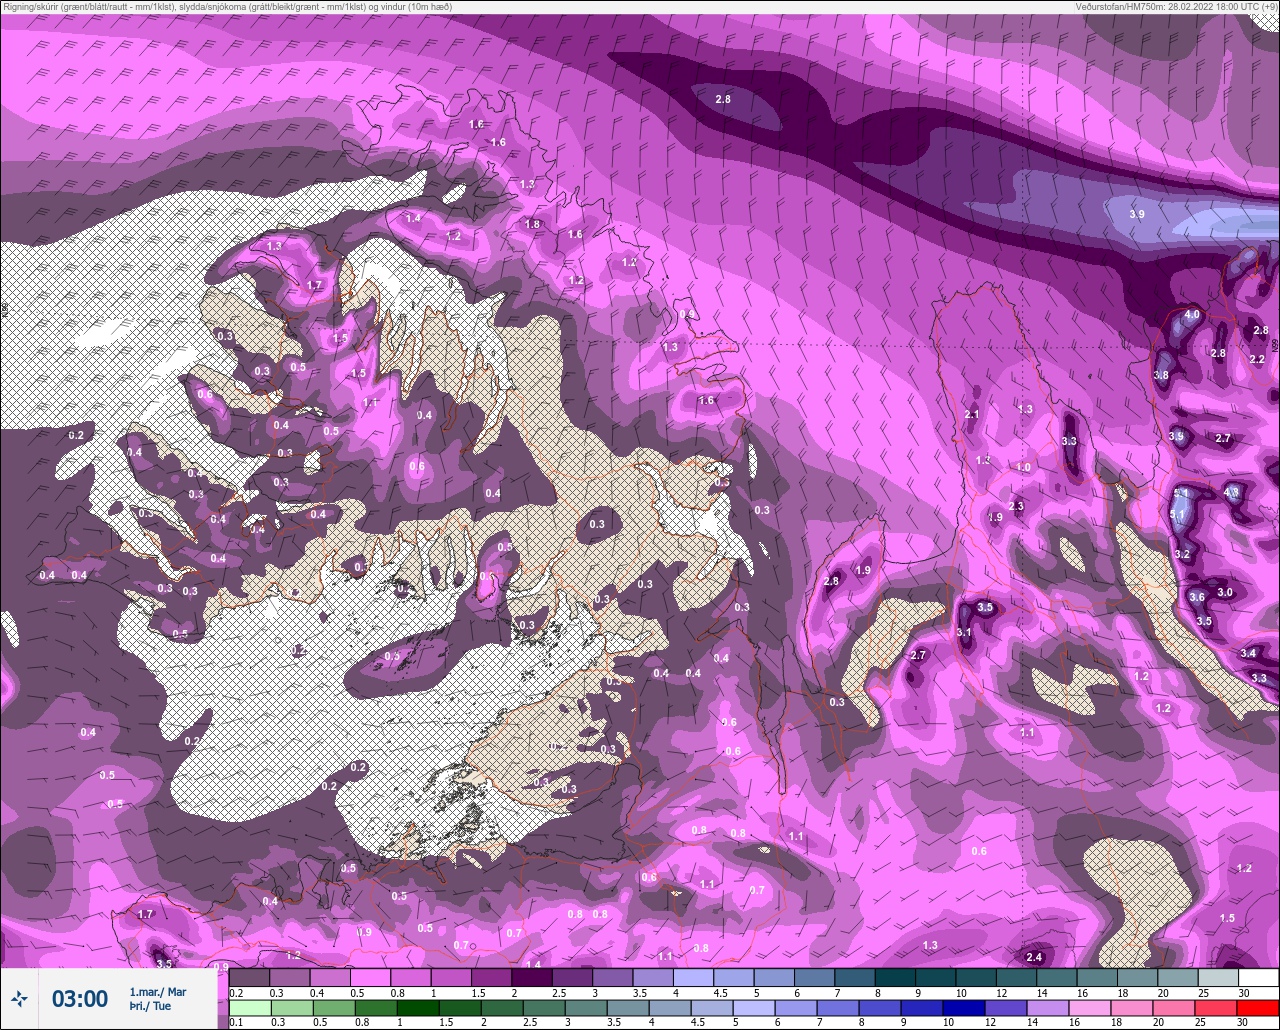
Task: Click the 3.8 precipitation value on the map
Action: pos(1161,375)
